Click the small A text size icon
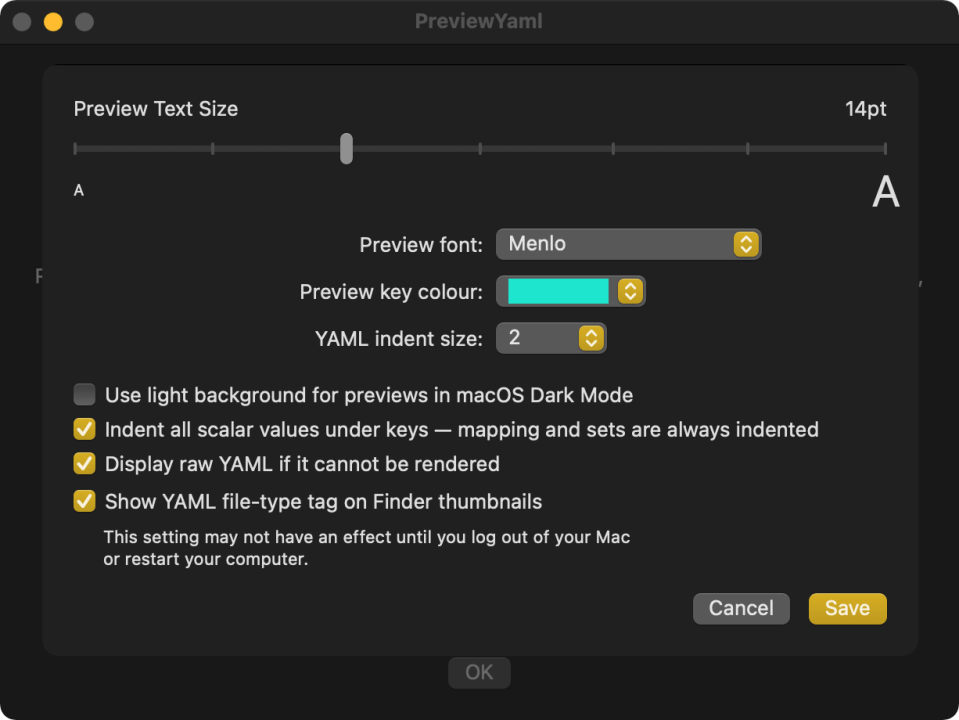Screen dimensions: 959x720 pyautogui.click(x=79, y=190)
